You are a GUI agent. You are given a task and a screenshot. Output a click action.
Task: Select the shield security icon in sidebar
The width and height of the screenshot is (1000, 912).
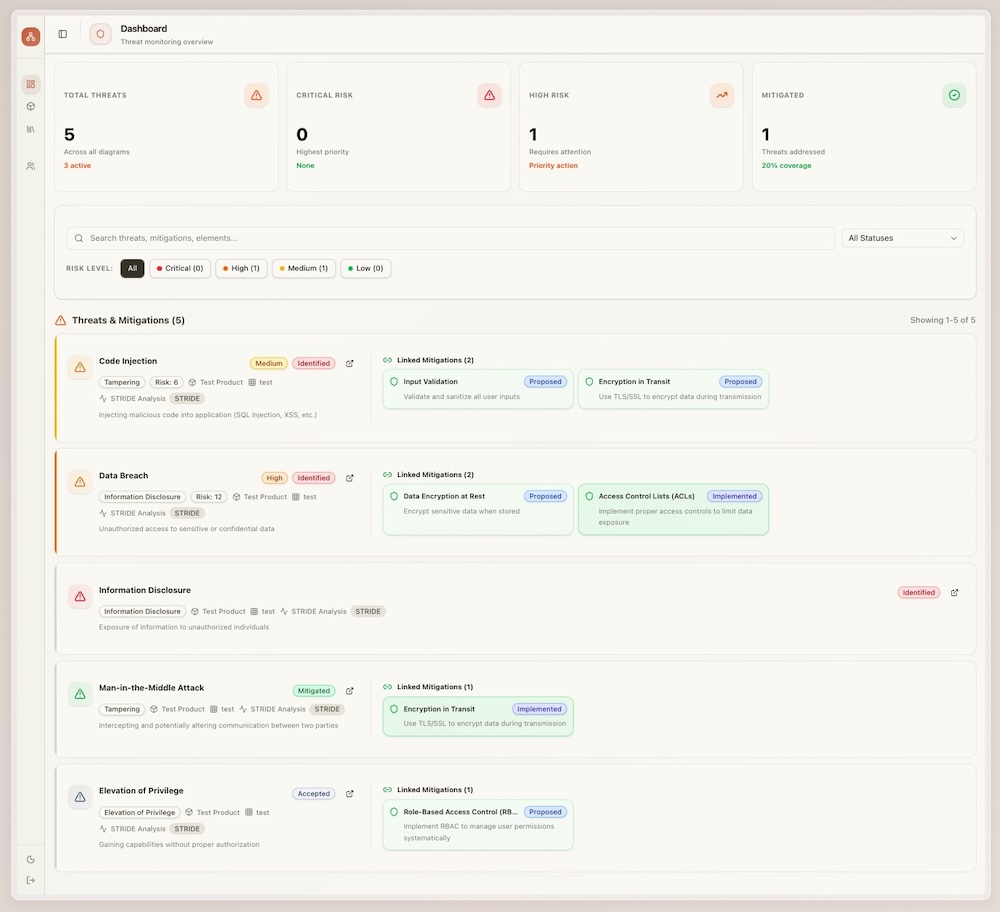[30, 106]
